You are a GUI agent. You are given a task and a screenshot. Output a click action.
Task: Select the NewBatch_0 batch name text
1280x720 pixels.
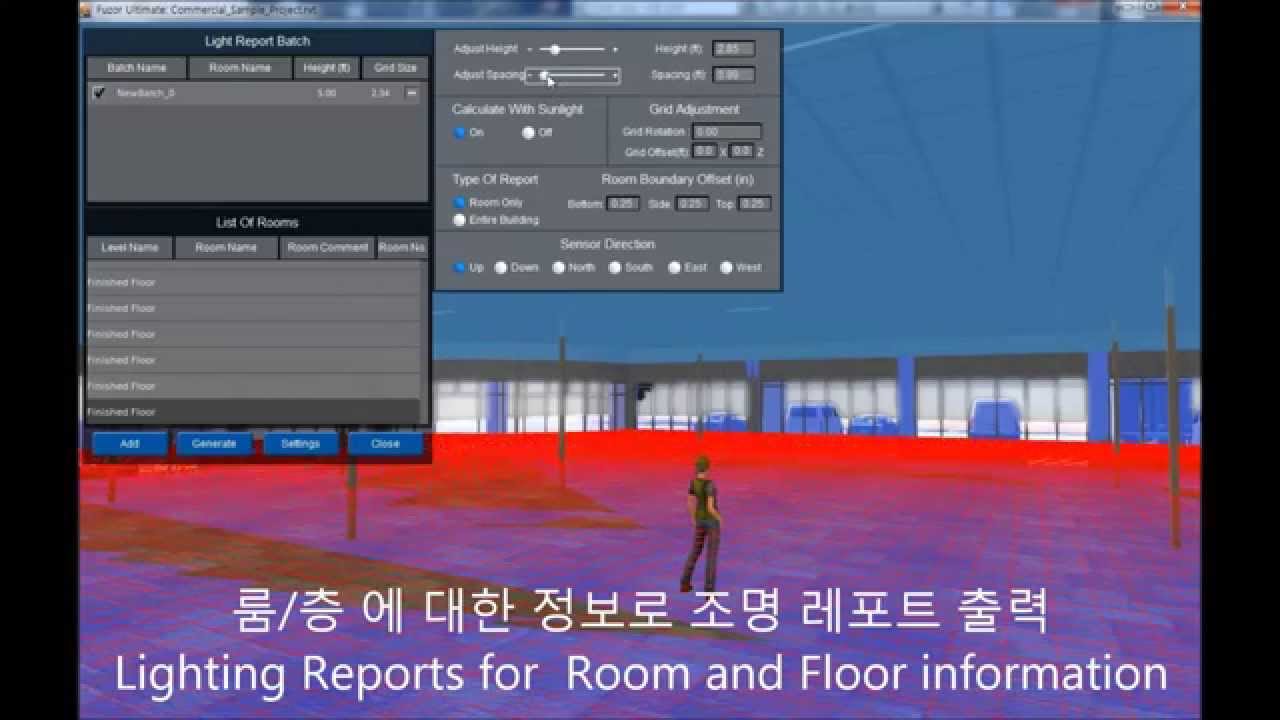click(x=145, y=93)
